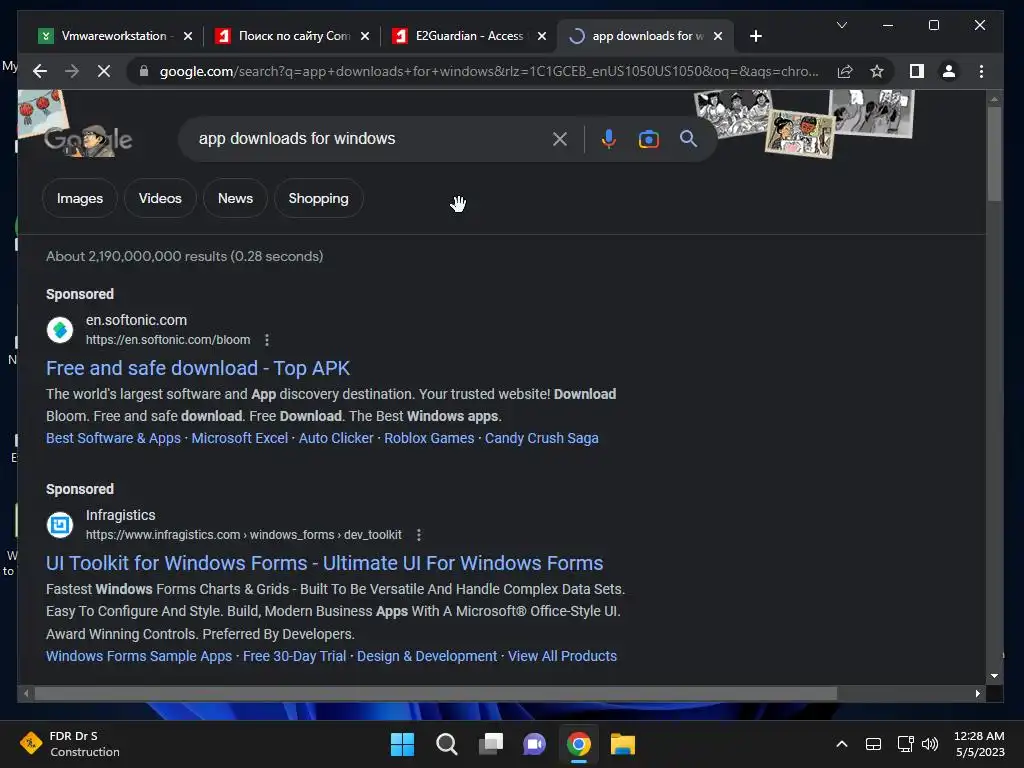Close the 'app downloads for w' tab

click(x=718, y=36)
